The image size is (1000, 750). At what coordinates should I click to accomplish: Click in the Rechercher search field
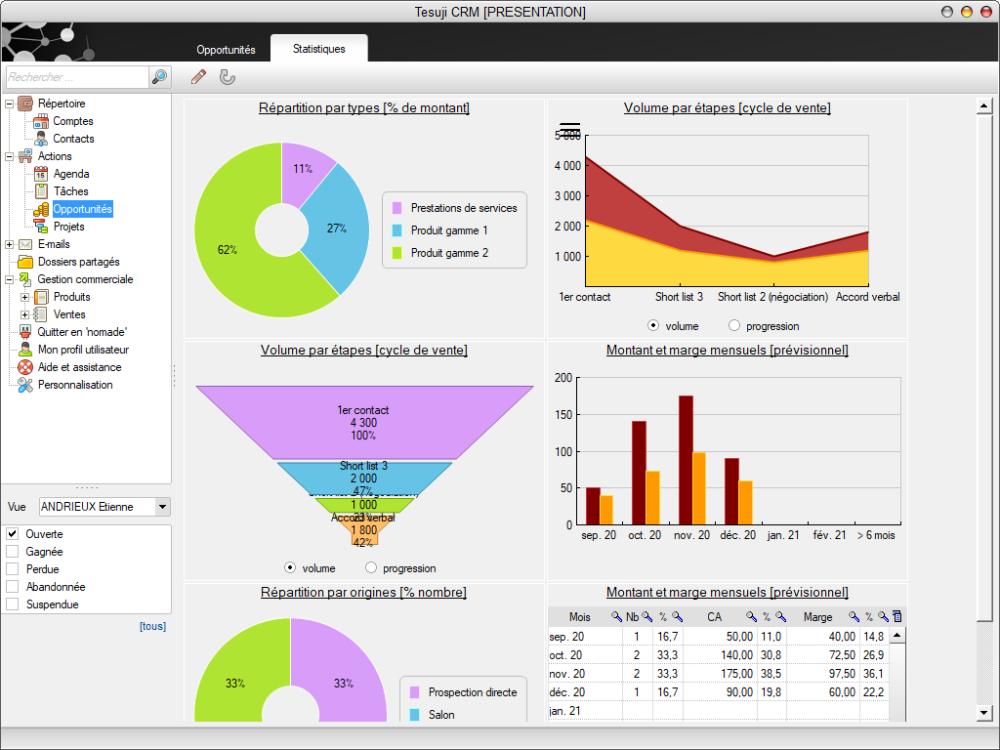[x=76, y=77]
